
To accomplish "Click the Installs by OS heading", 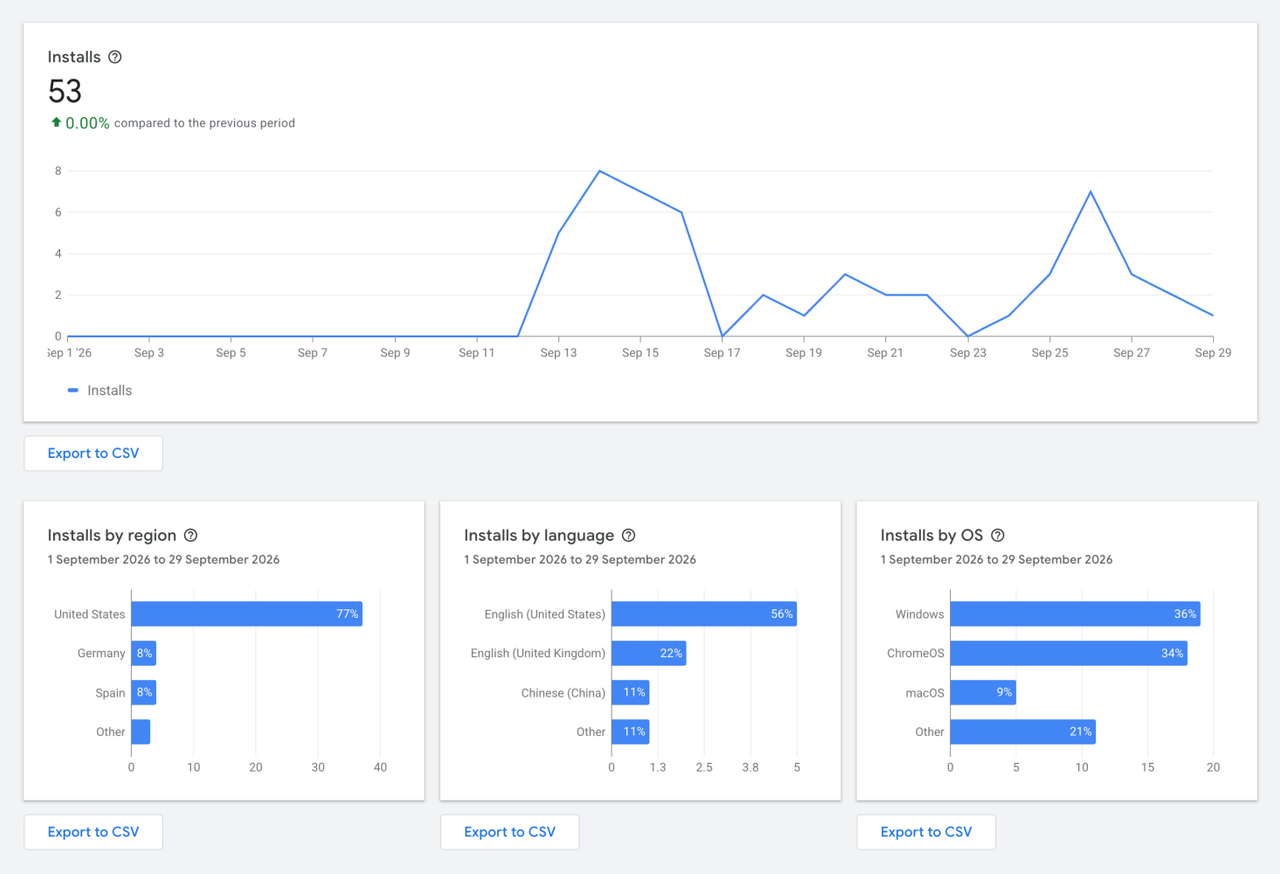I will [932, 535].
